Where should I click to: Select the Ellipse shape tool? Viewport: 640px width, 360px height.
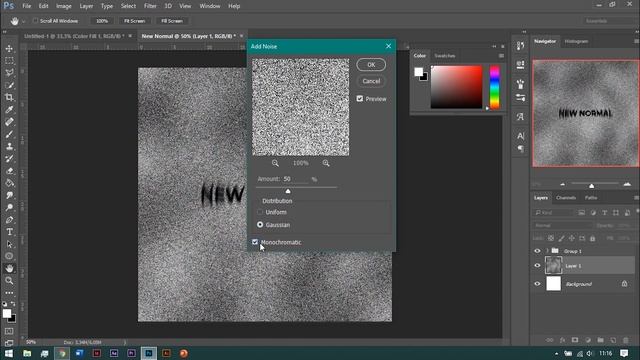tap(9, 256)
